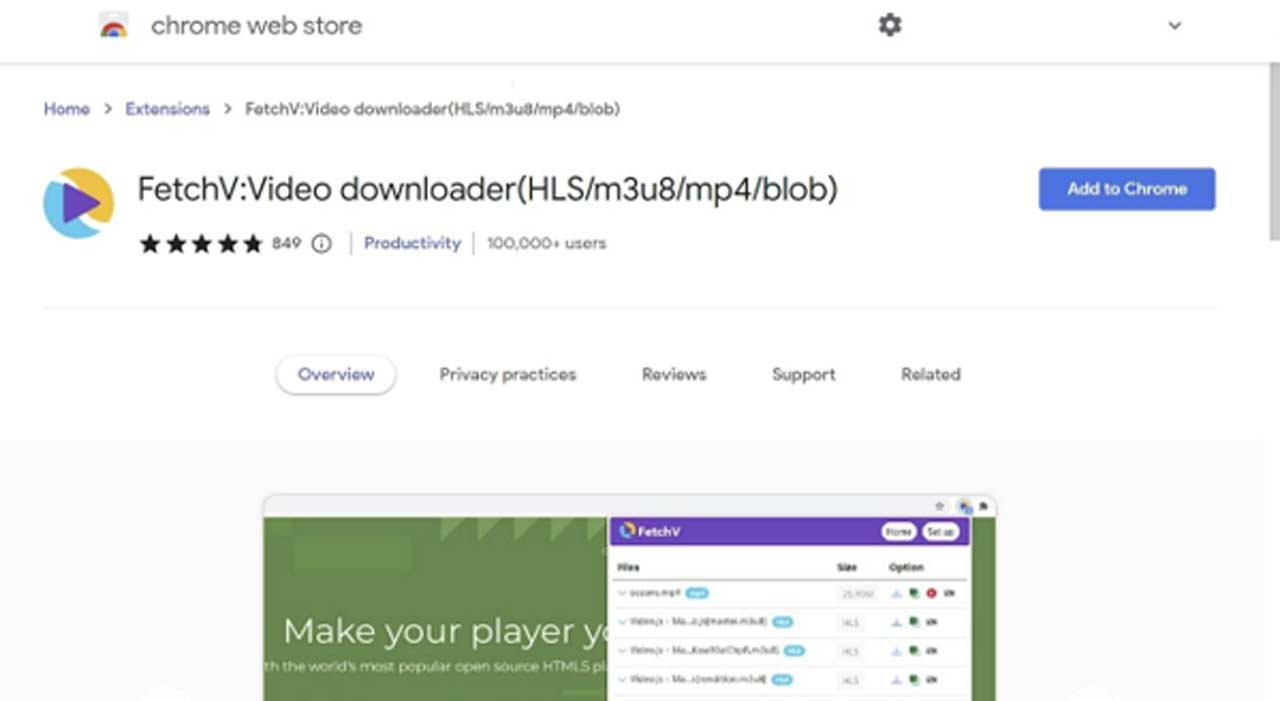
Task: Open the Productivity category link
Action: (412, 243)
